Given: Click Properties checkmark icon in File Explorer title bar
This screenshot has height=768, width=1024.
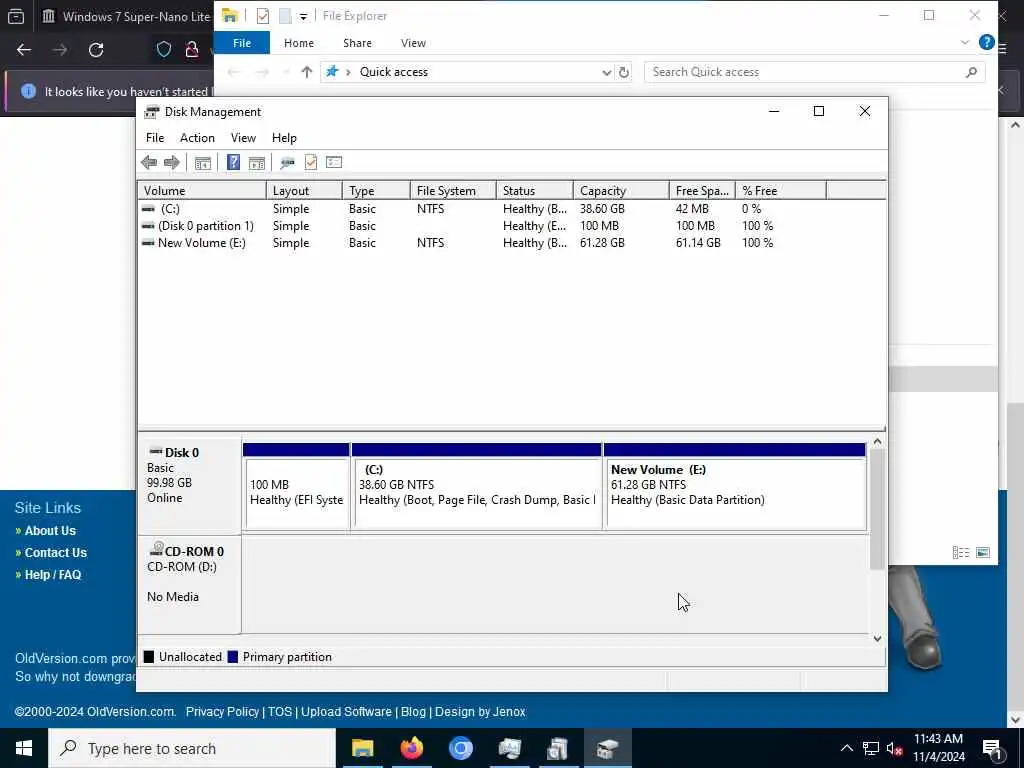Looking at the screenshot, I should coord(263,16).
